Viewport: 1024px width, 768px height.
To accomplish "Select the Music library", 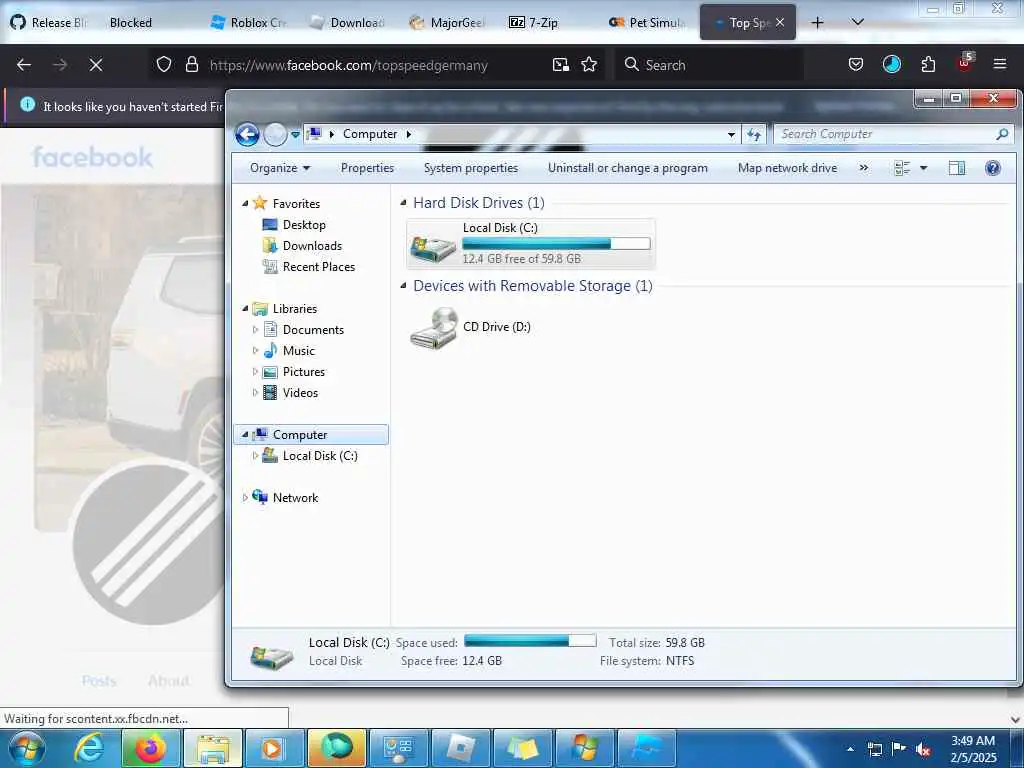I will click(298, 351).
